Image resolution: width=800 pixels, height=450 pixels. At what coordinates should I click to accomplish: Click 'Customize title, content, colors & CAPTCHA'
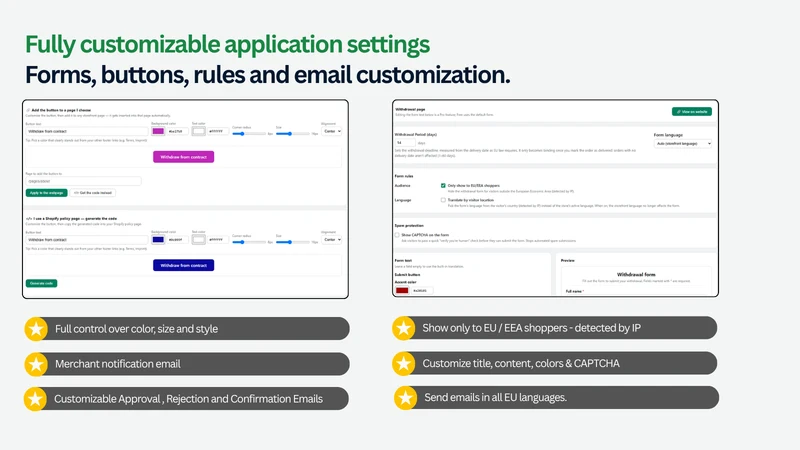tap(521, 363)
